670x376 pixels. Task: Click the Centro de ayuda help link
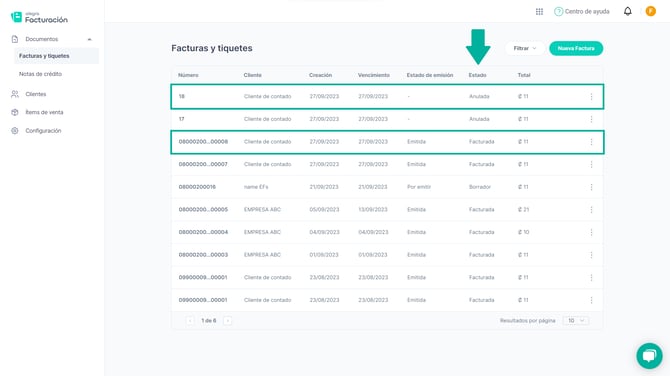click(x=582, y=12)
